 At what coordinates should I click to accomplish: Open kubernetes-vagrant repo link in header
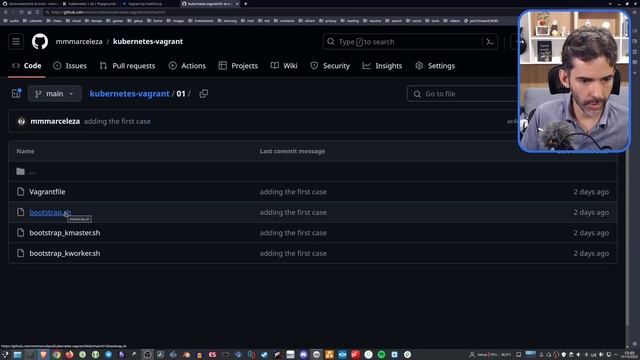(x=148, y=42)
